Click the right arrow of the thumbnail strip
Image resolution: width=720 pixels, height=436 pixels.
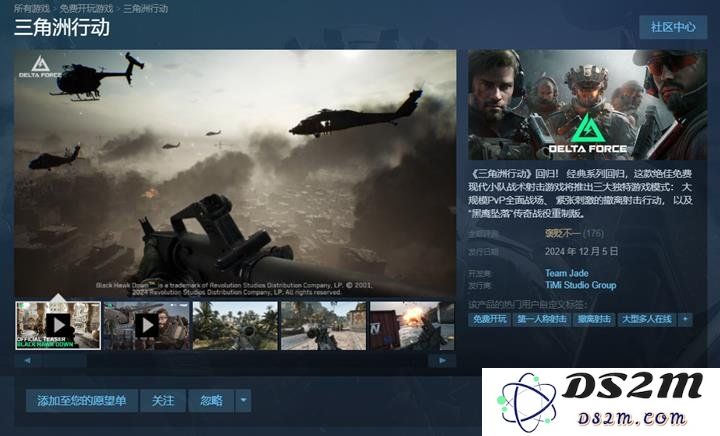click(x=442, y=361)
